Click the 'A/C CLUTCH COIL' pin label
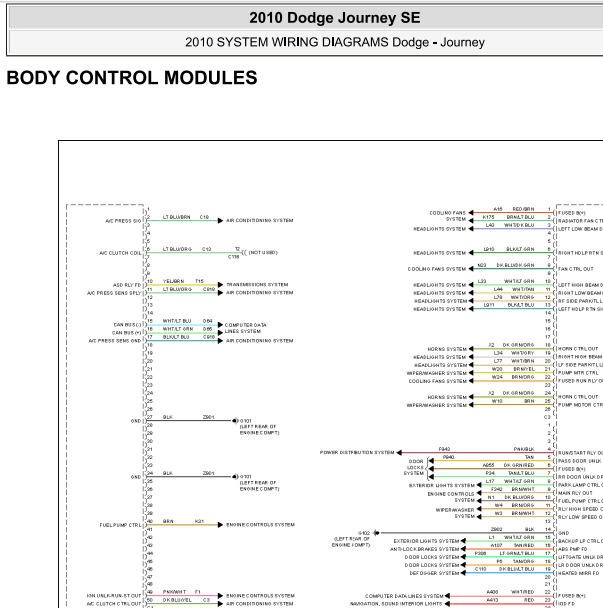Viewport: 603px width, 608px height. (120, 253)
